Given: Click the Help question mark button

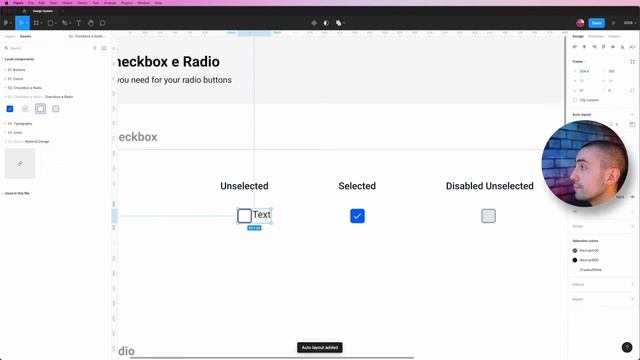Looking at the screenshot, I should tap(627, 347).
